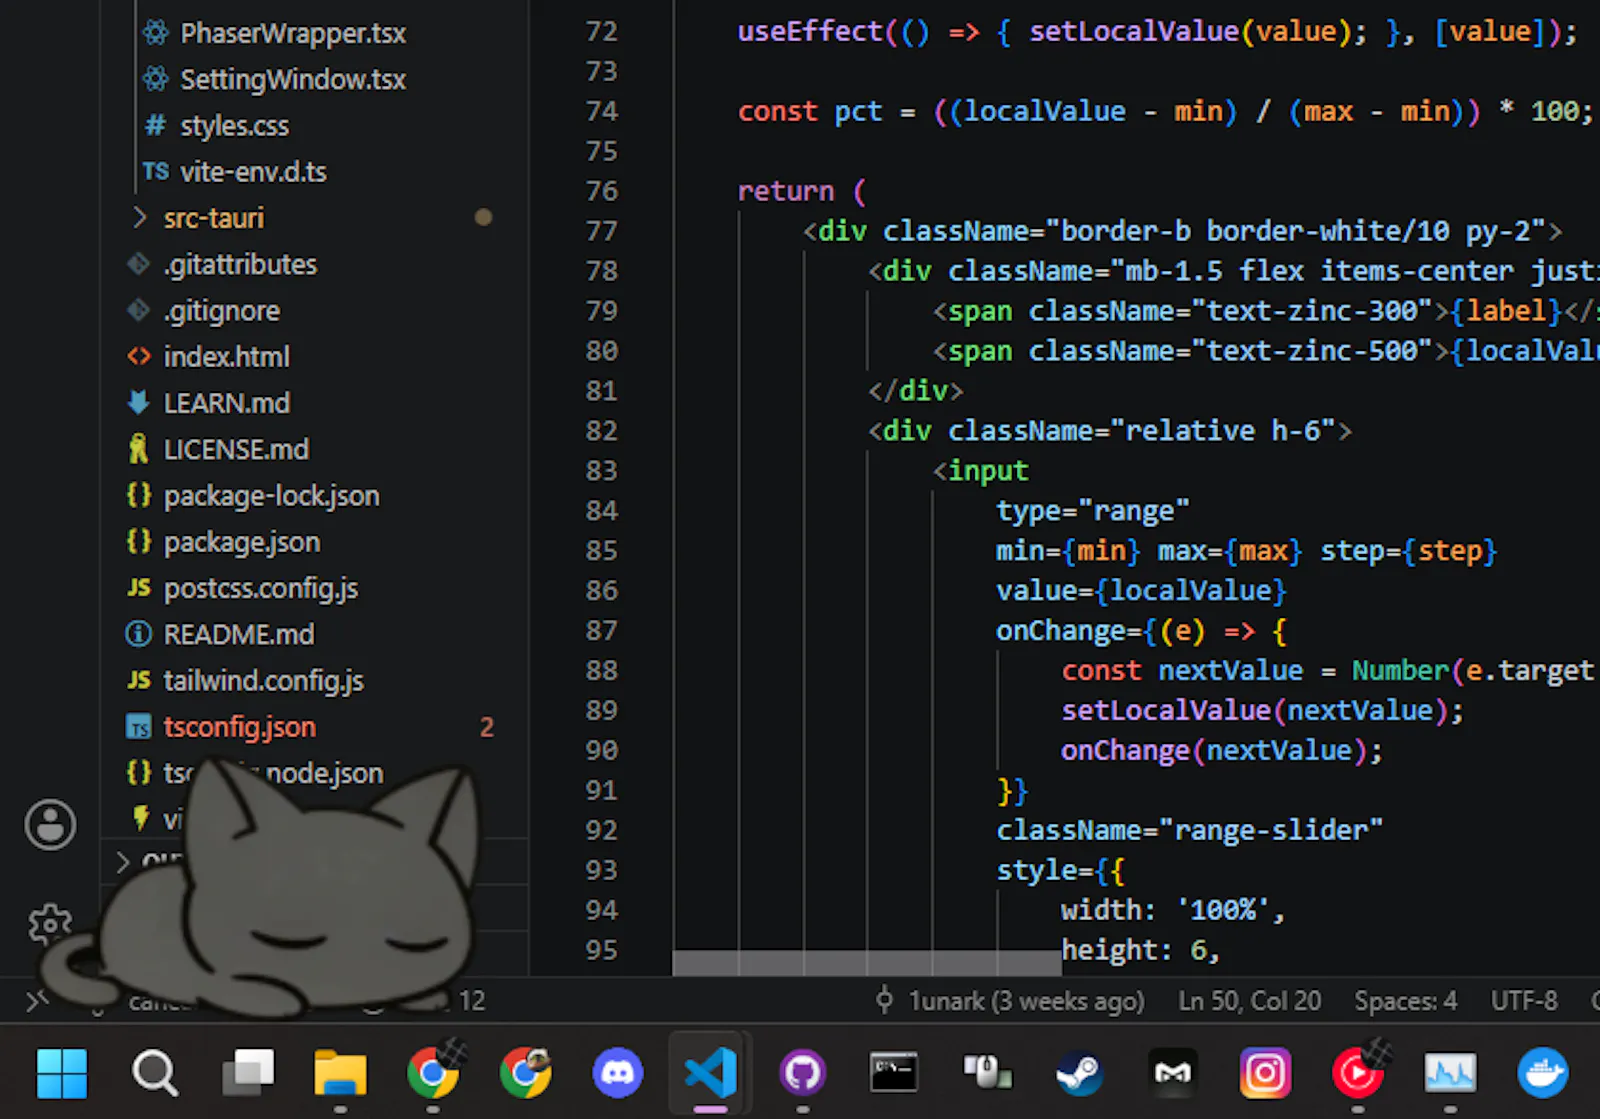Click the 'pct' variable on line 74

point(859,110)
